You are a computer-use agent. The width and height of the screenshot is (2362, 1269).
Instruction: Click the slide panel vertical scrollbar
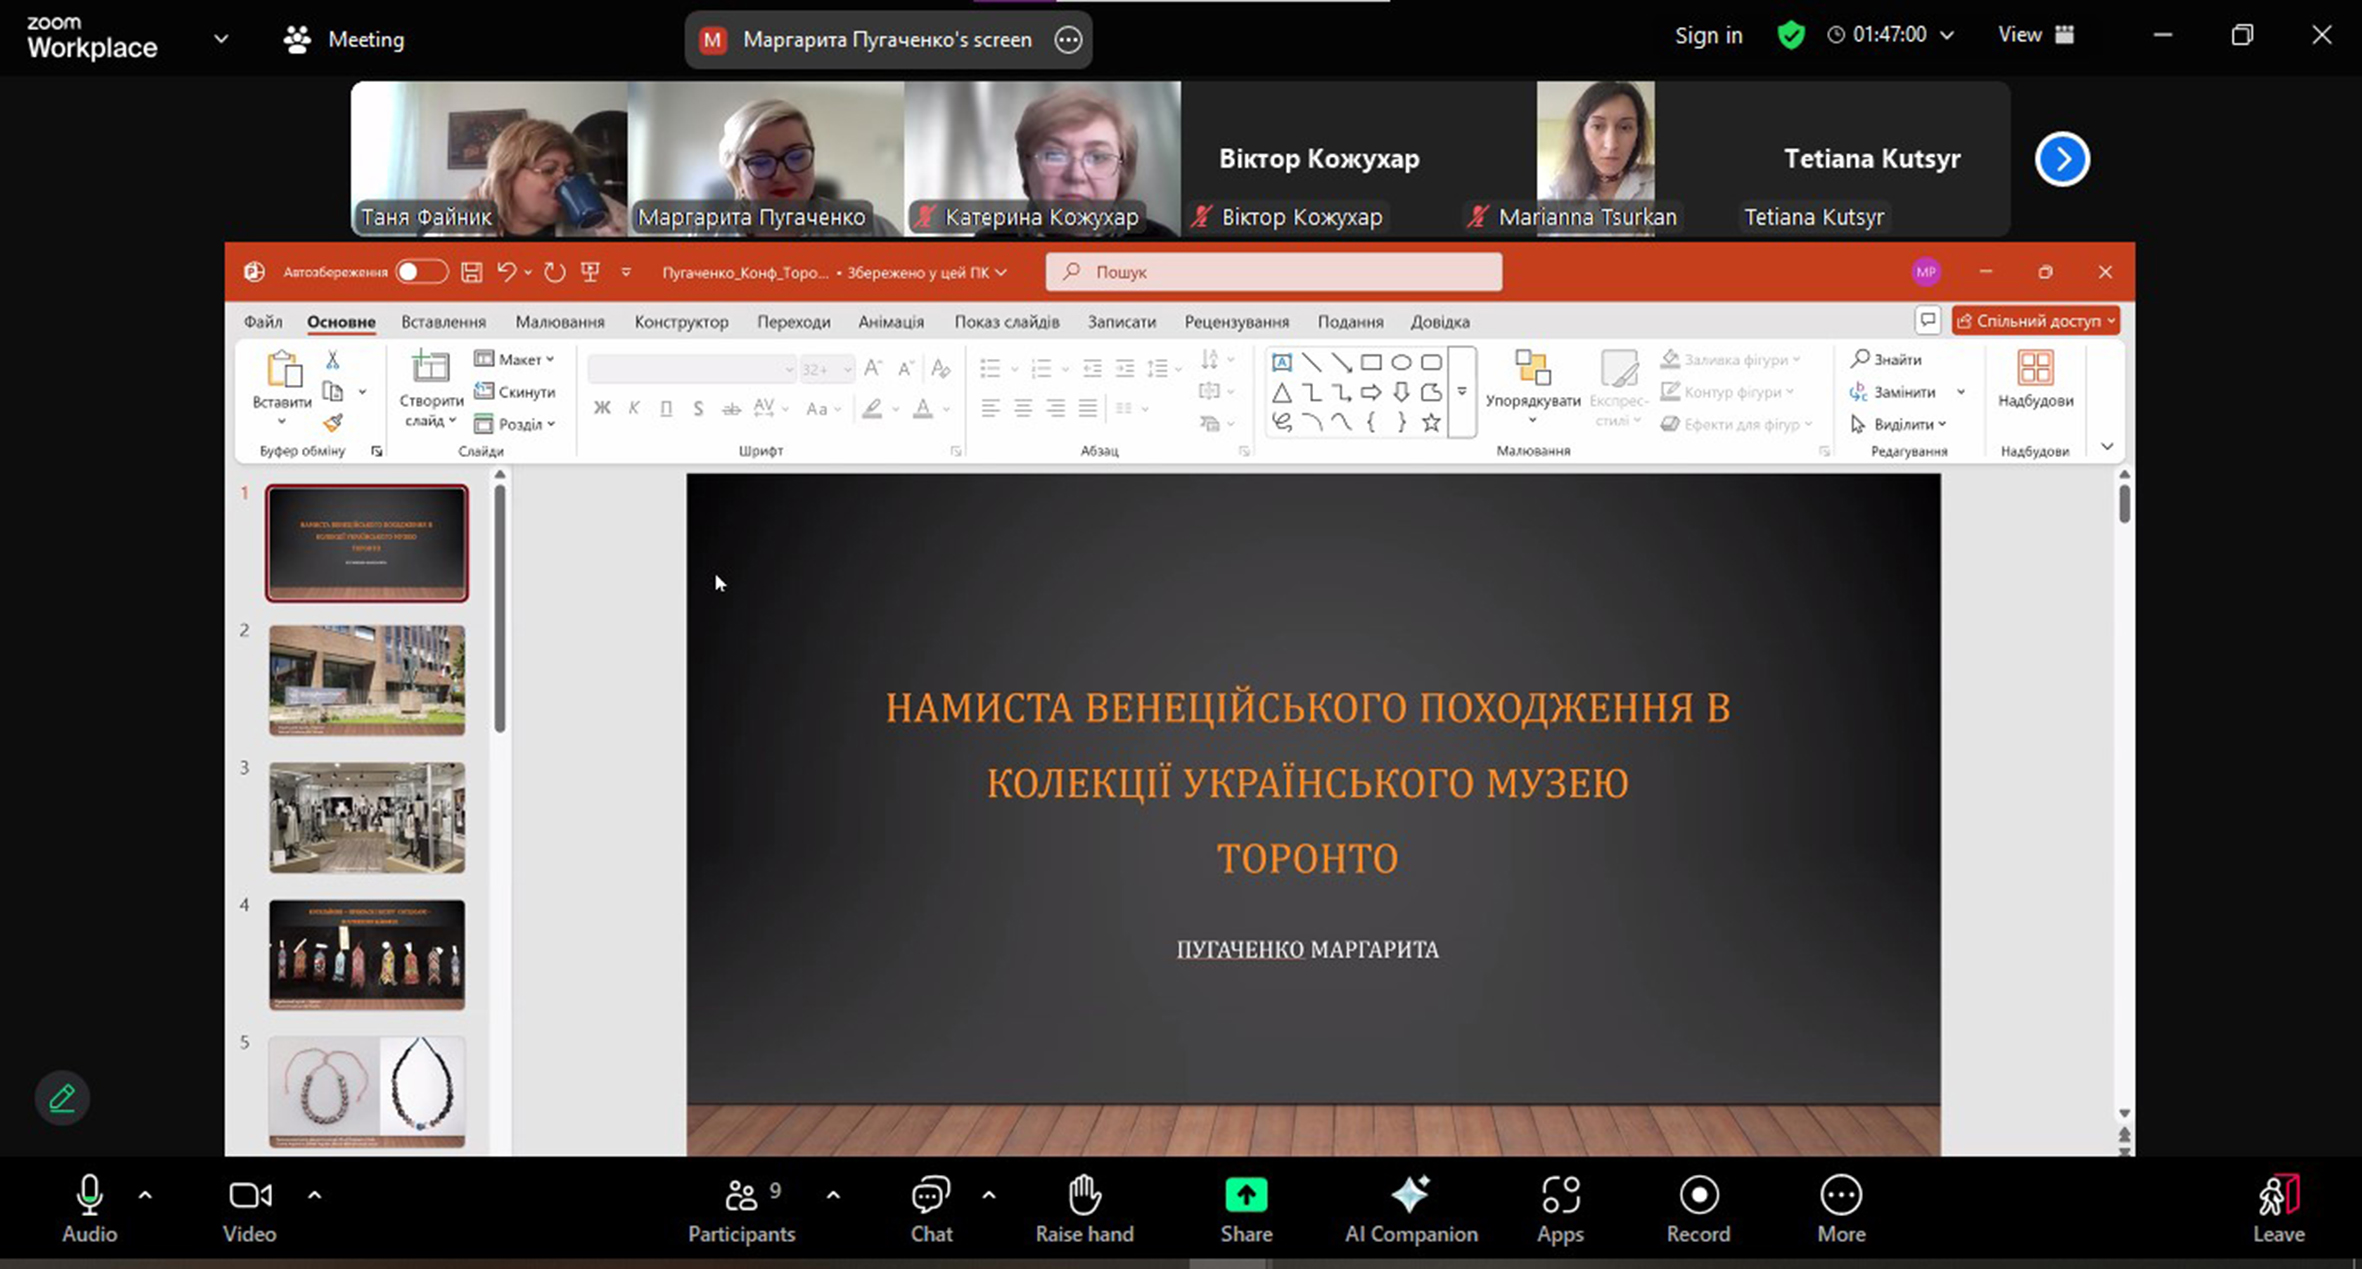point(500,610)
